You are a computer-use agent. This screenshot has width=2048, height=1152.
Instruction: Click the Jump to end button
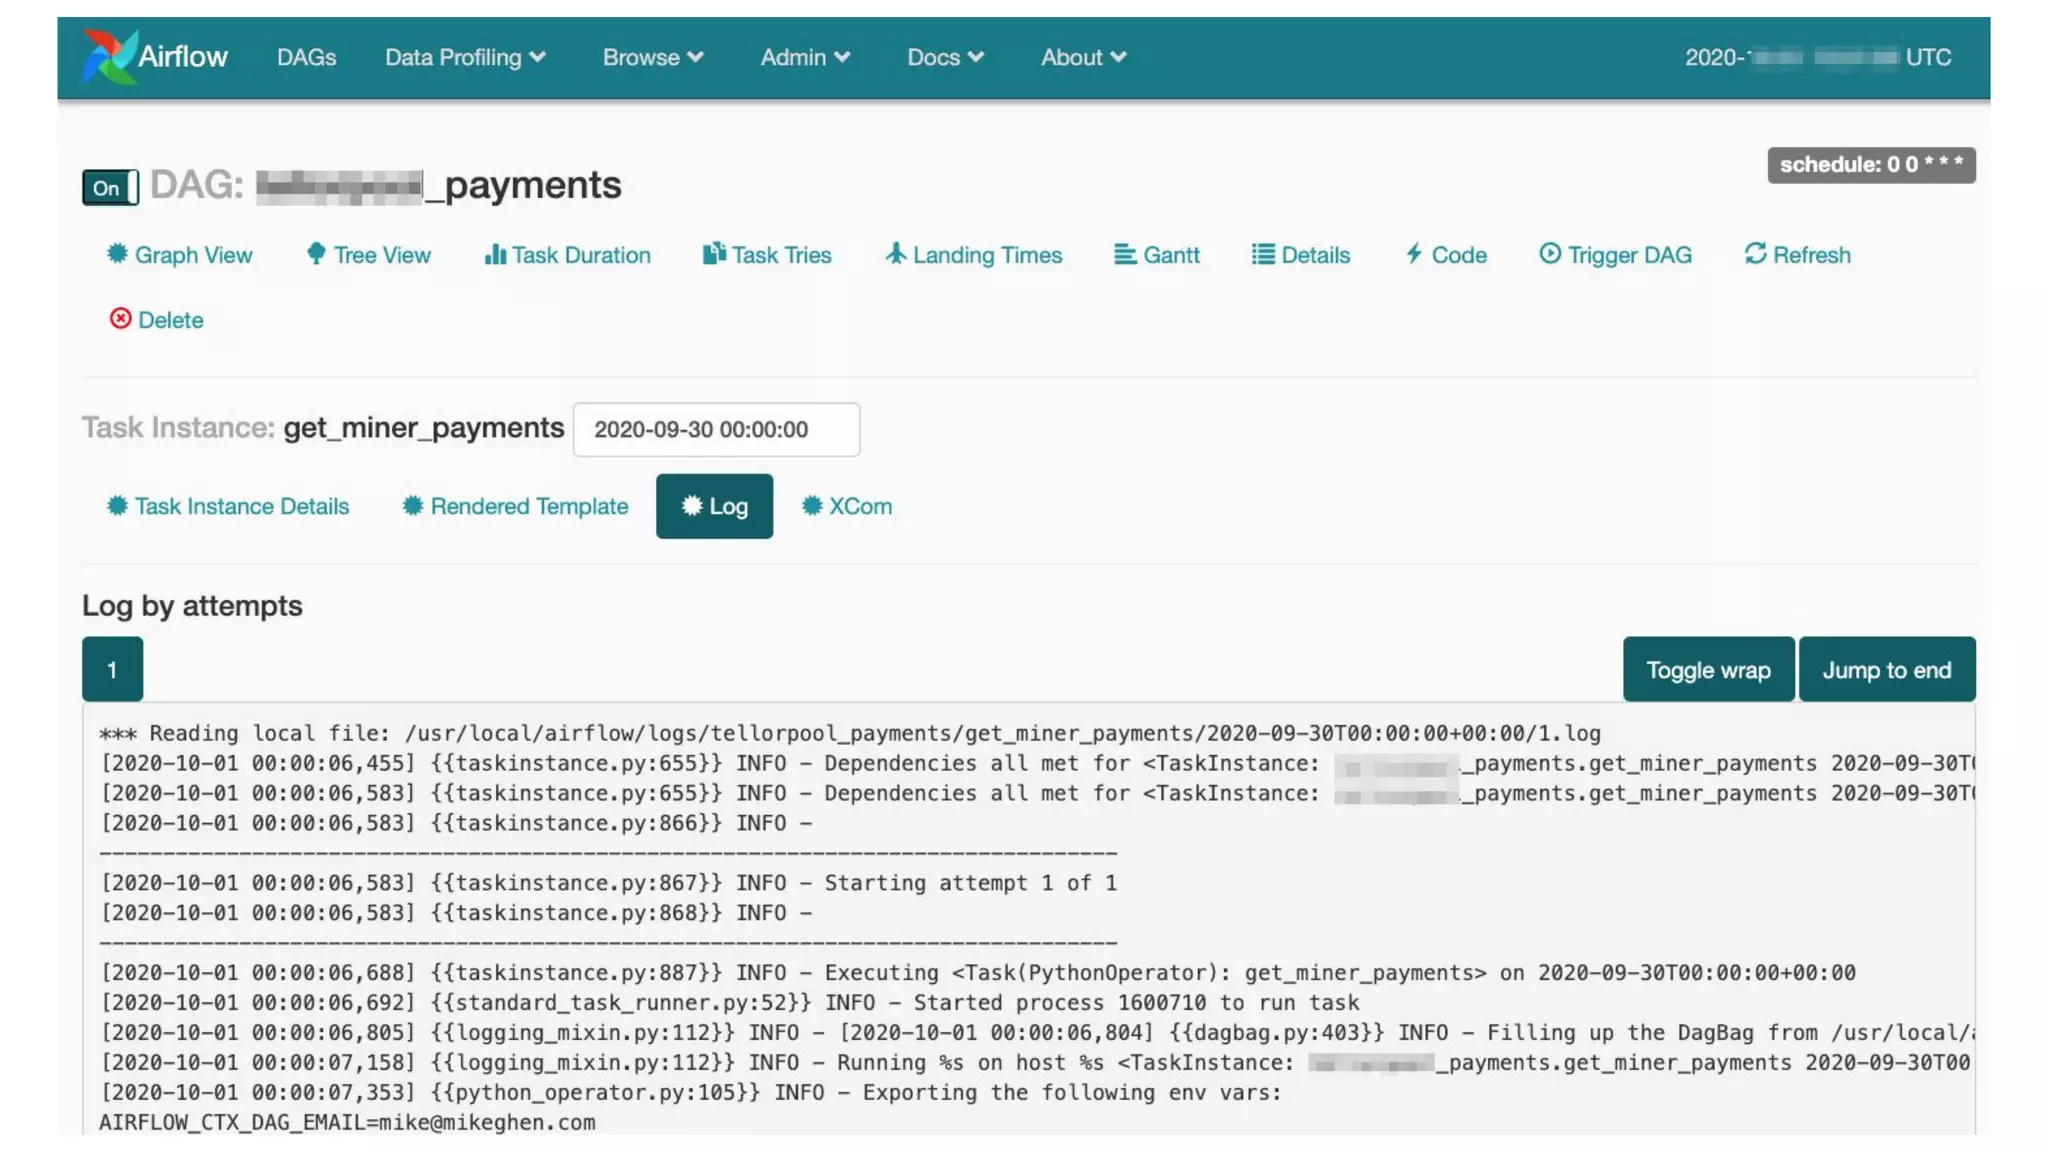[1886, 670]
